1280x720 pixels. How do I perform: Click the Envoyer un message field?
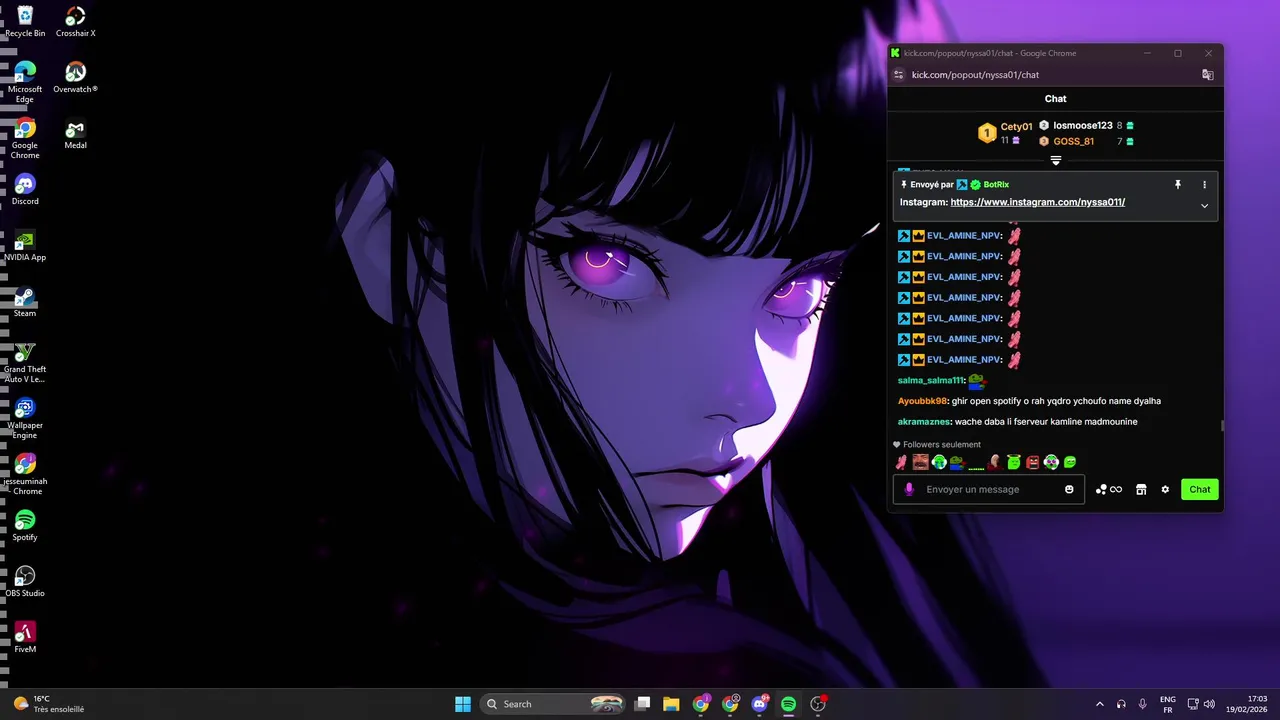[988, 489]
